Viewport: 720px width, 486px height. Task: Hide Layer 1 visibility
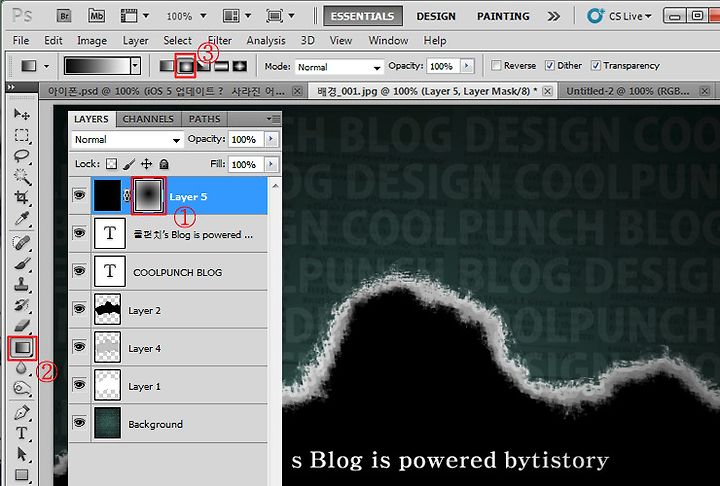[x=79, y=384]
